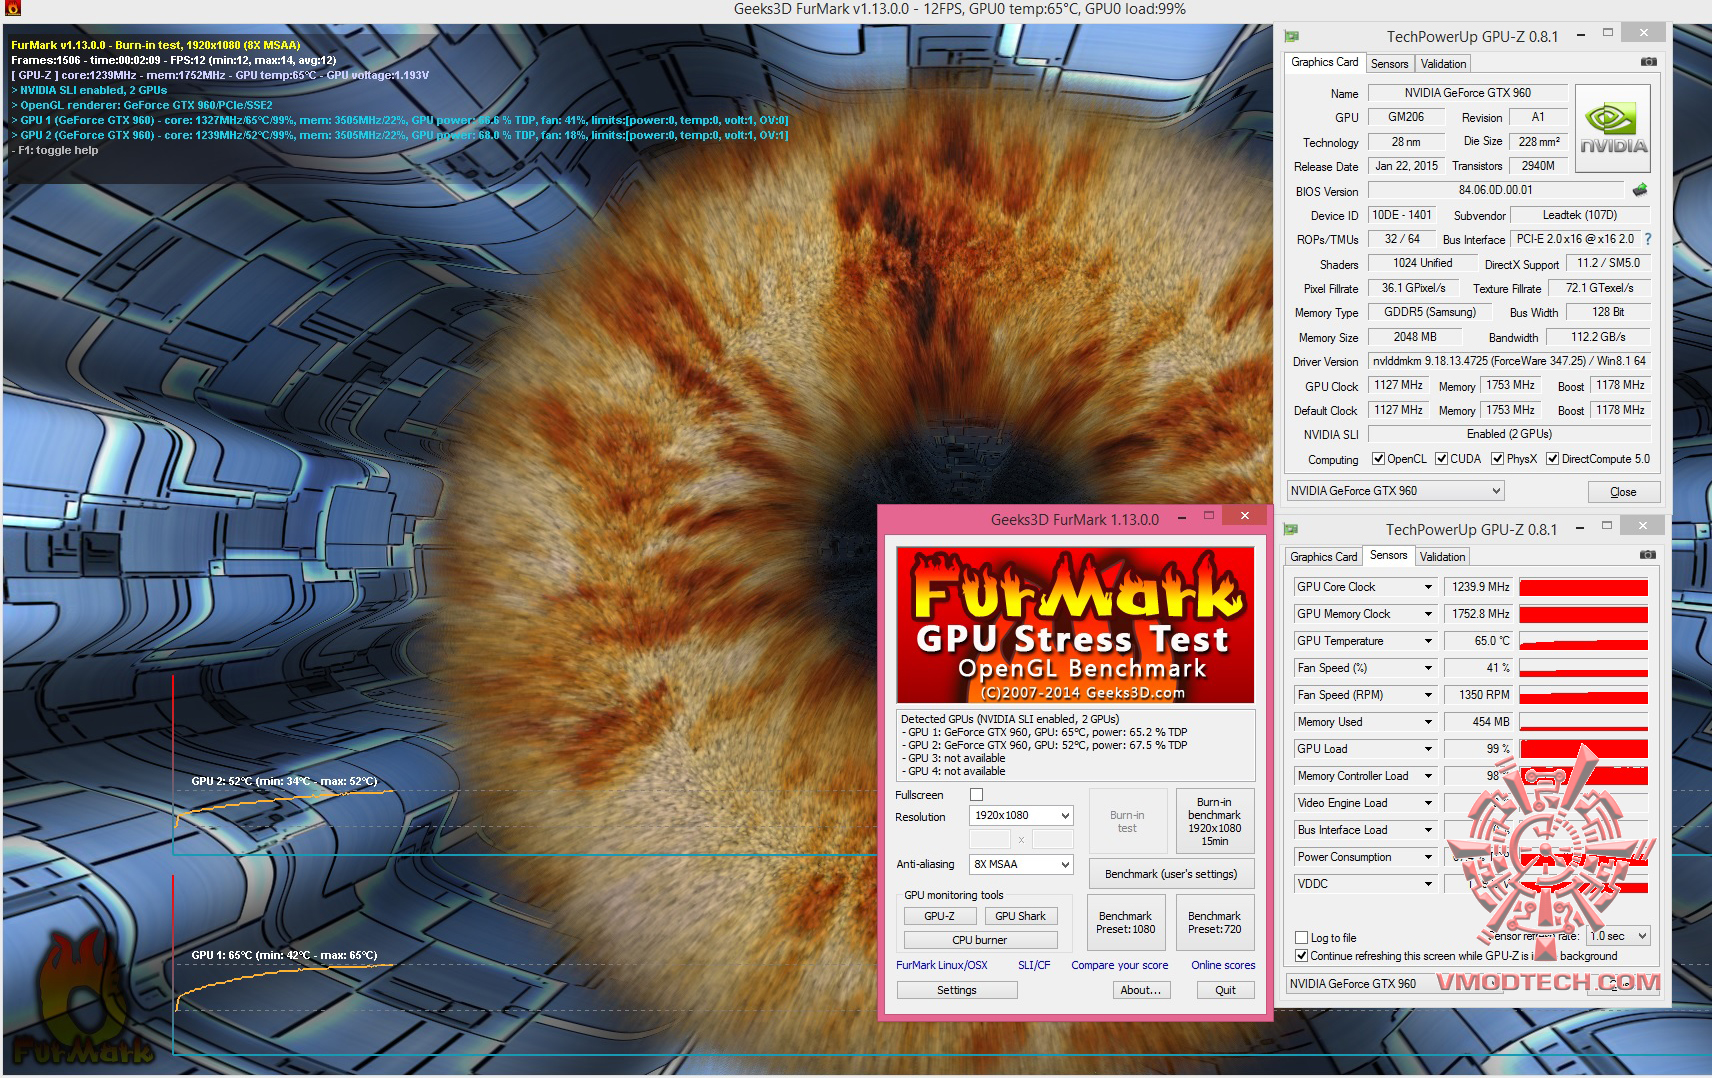Uncheck Continue refreshing while GPU-Z is in background
The height and width of the screenshot is (1078, 1712).
[x=1301, y=956]
